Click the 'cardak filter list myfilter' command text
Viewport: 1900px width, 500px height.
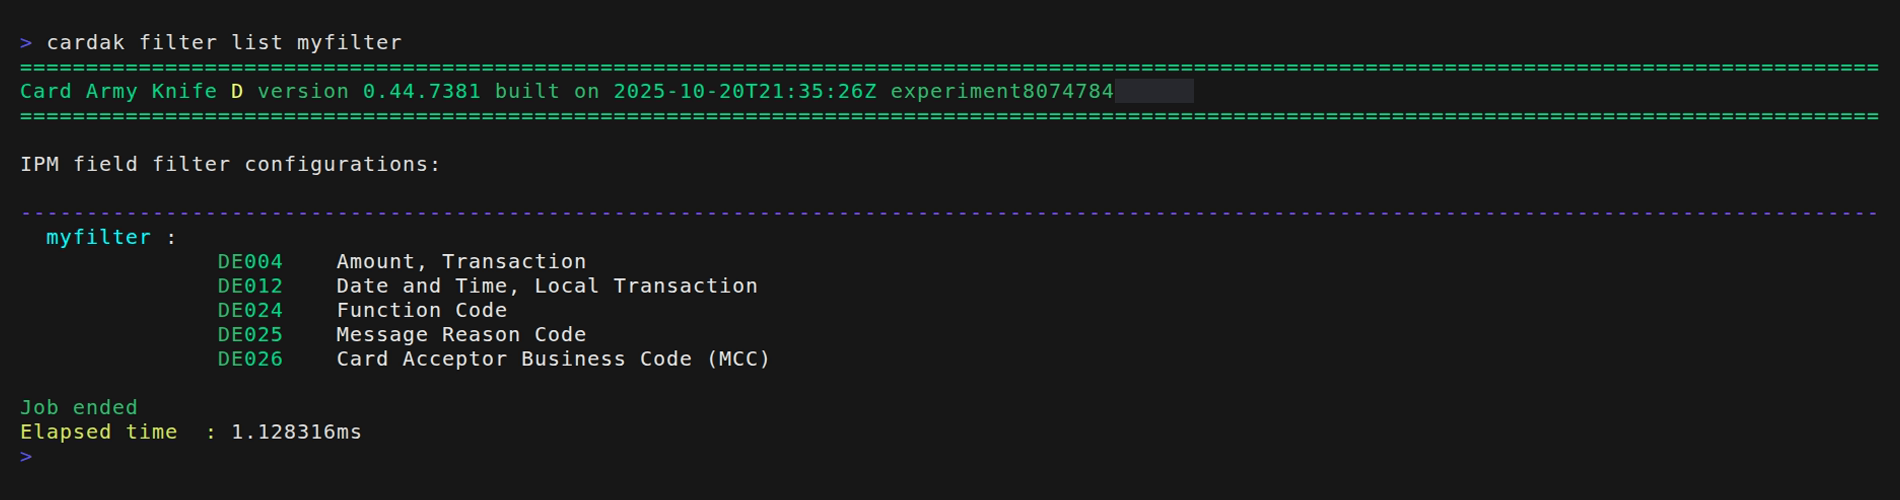(224, 43)
